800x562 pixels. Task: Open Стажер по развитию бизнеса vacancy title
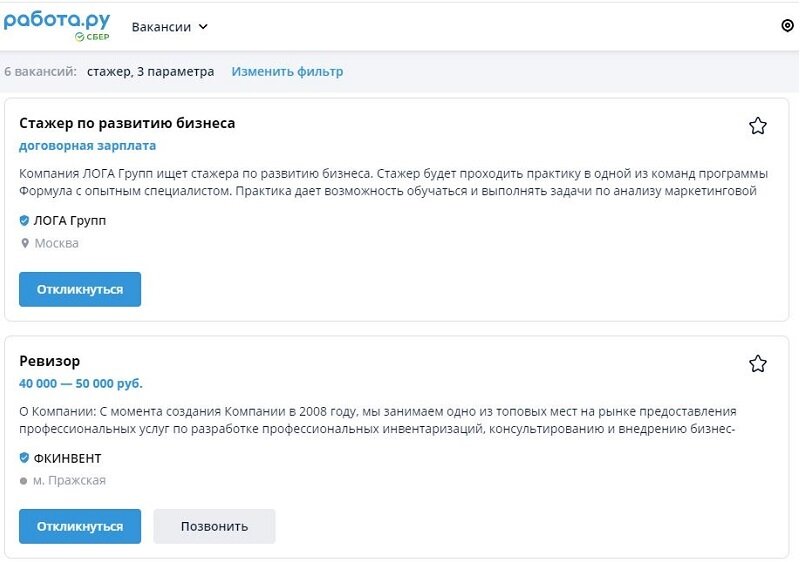point(127,123)
